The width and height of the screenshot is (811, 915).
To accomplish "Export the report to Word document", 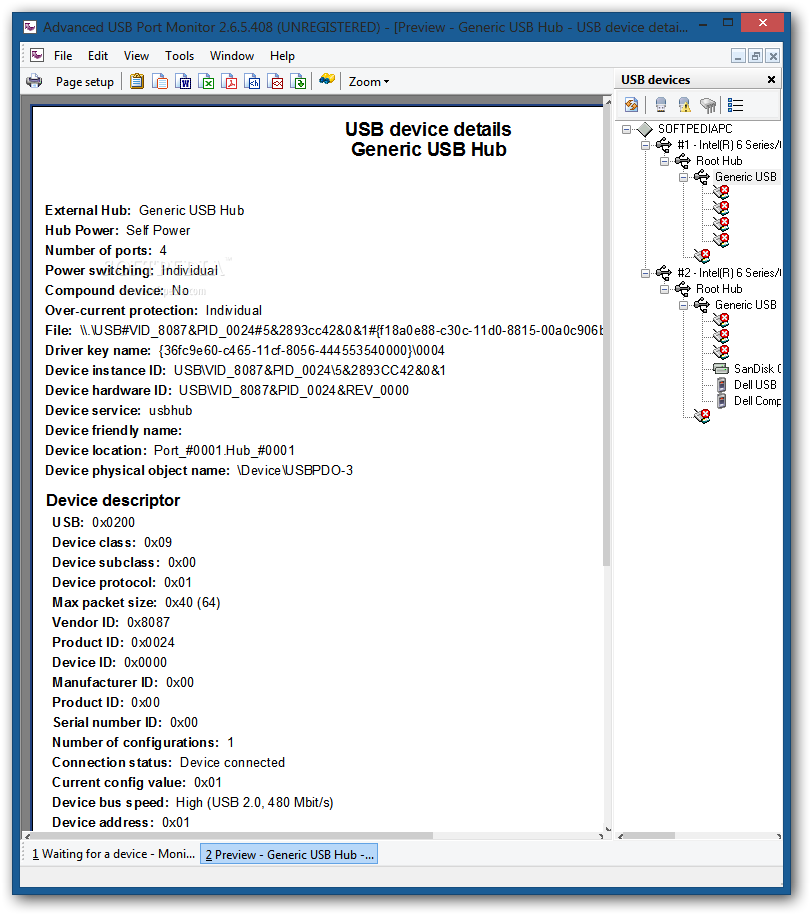I will click(183, 81).
